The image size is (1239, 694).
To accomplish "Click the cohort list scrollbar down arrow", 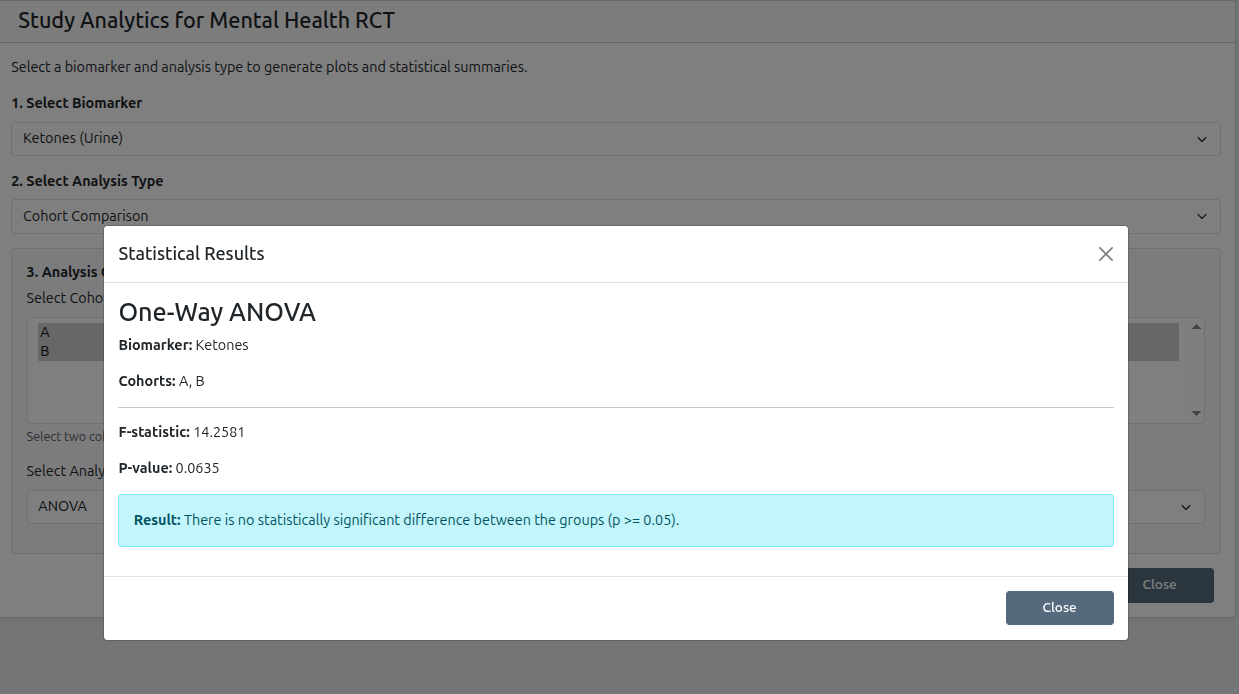I will [x=1196, y=413].
